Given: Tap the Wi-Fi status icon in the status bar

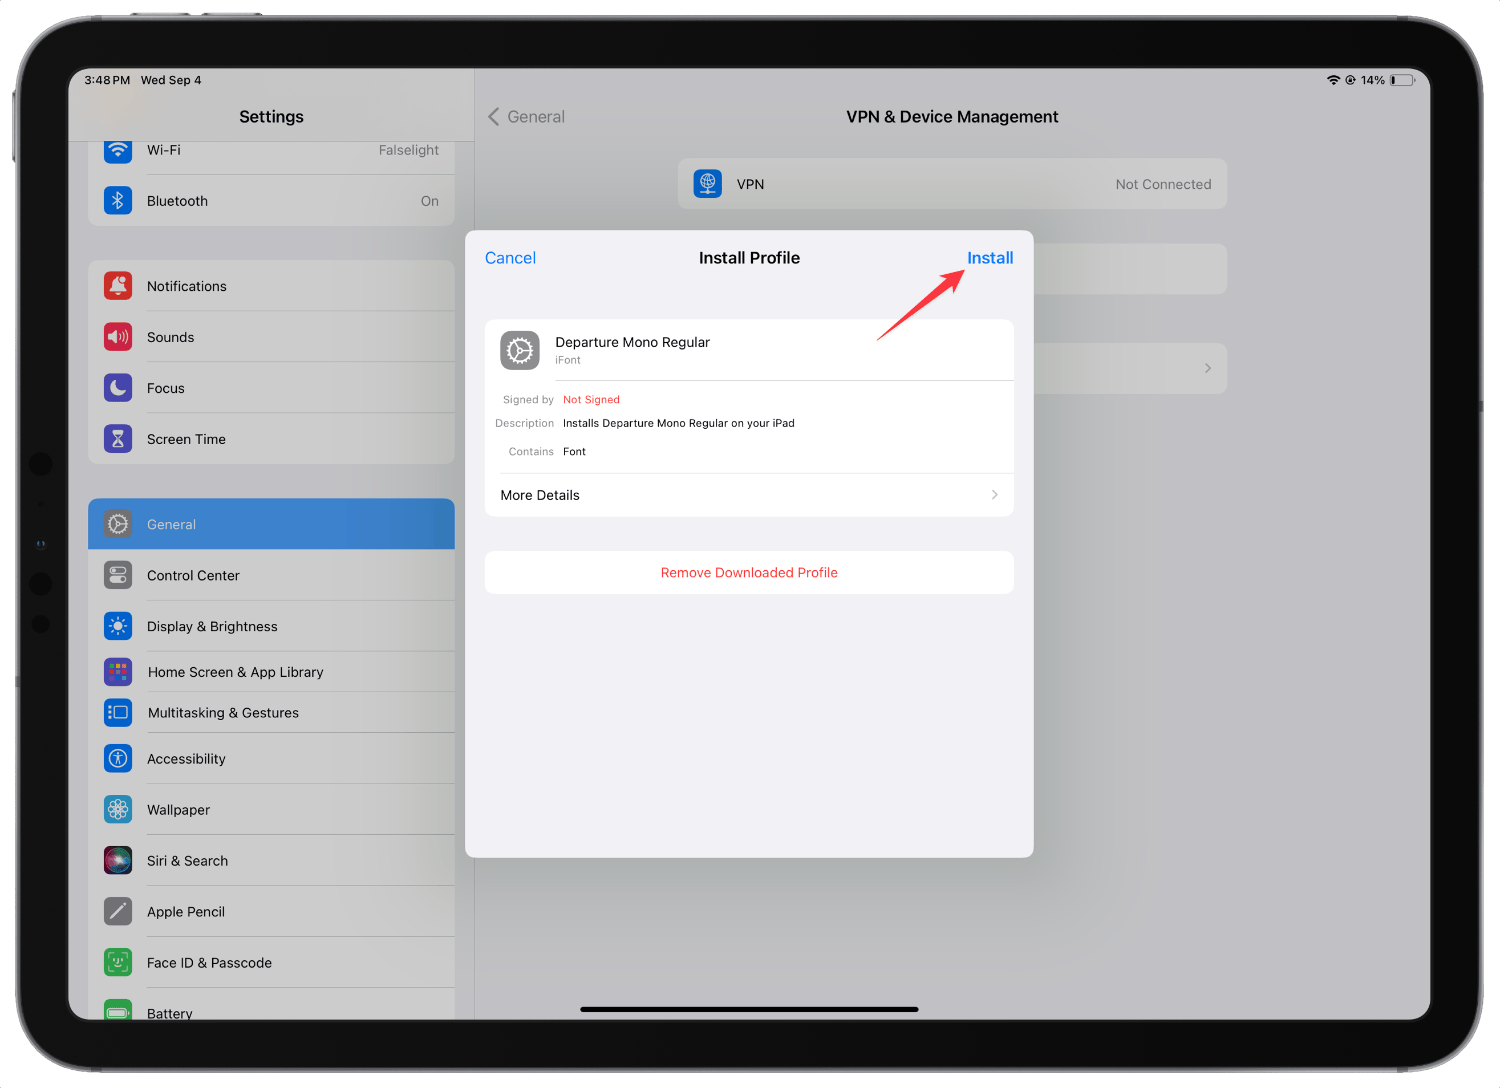Looking at the screenshot, I should 1333,80.
